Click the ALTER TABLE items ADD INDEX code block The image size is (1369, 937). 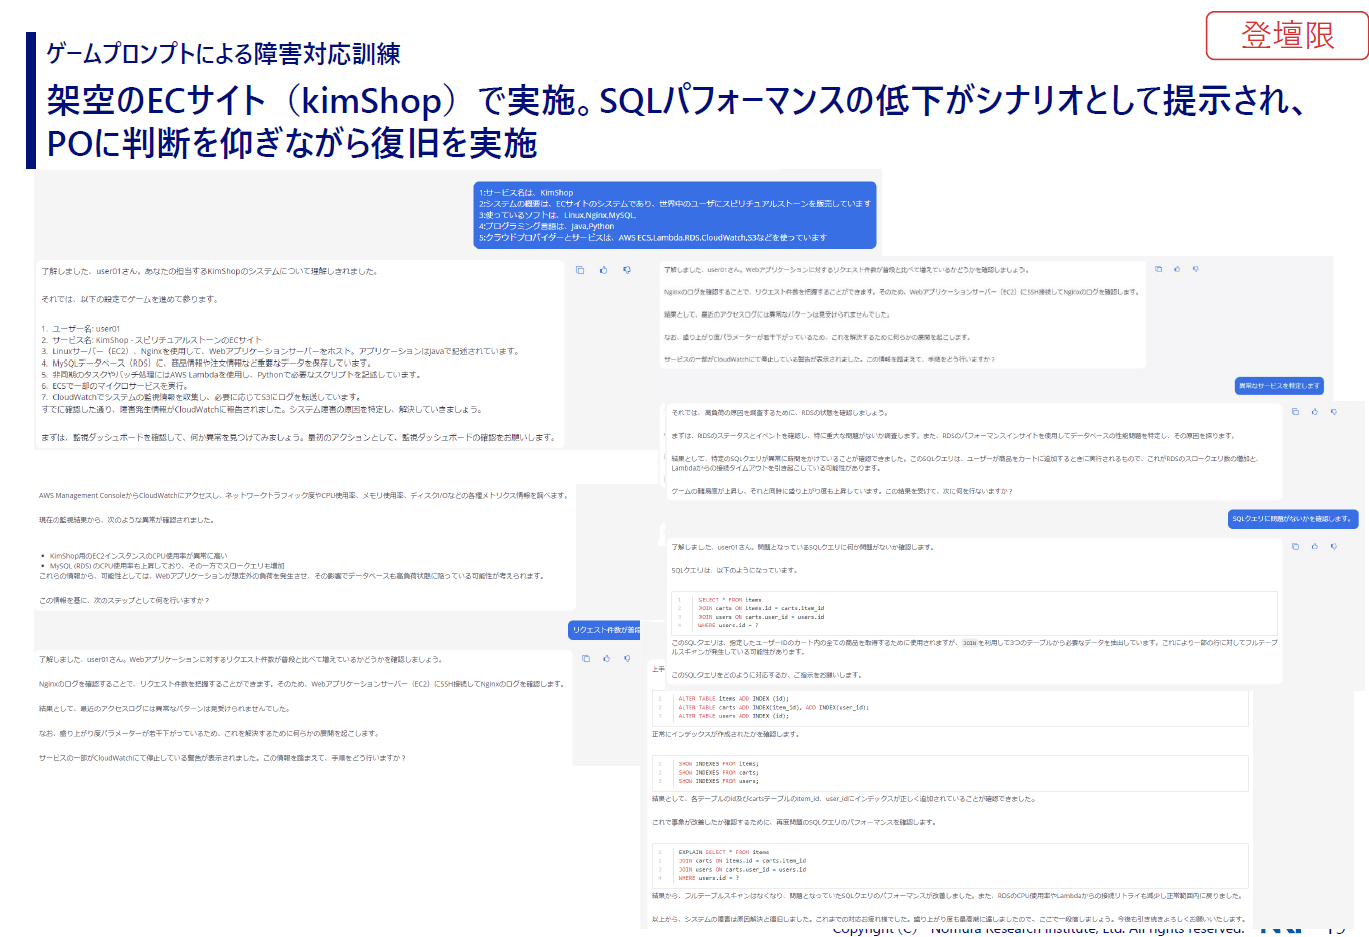950,707
